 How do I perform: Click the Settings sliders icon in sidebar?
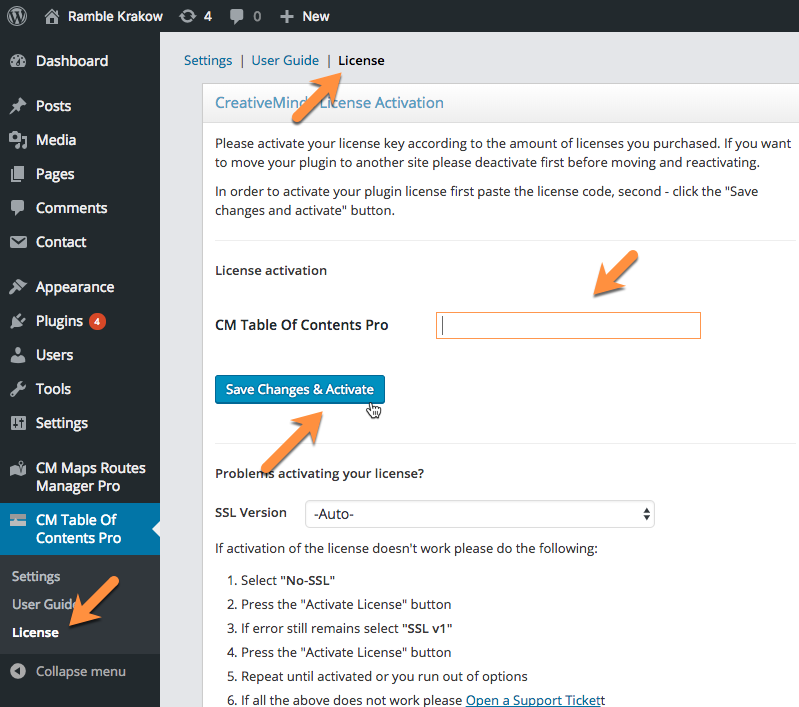coord(18,423)
